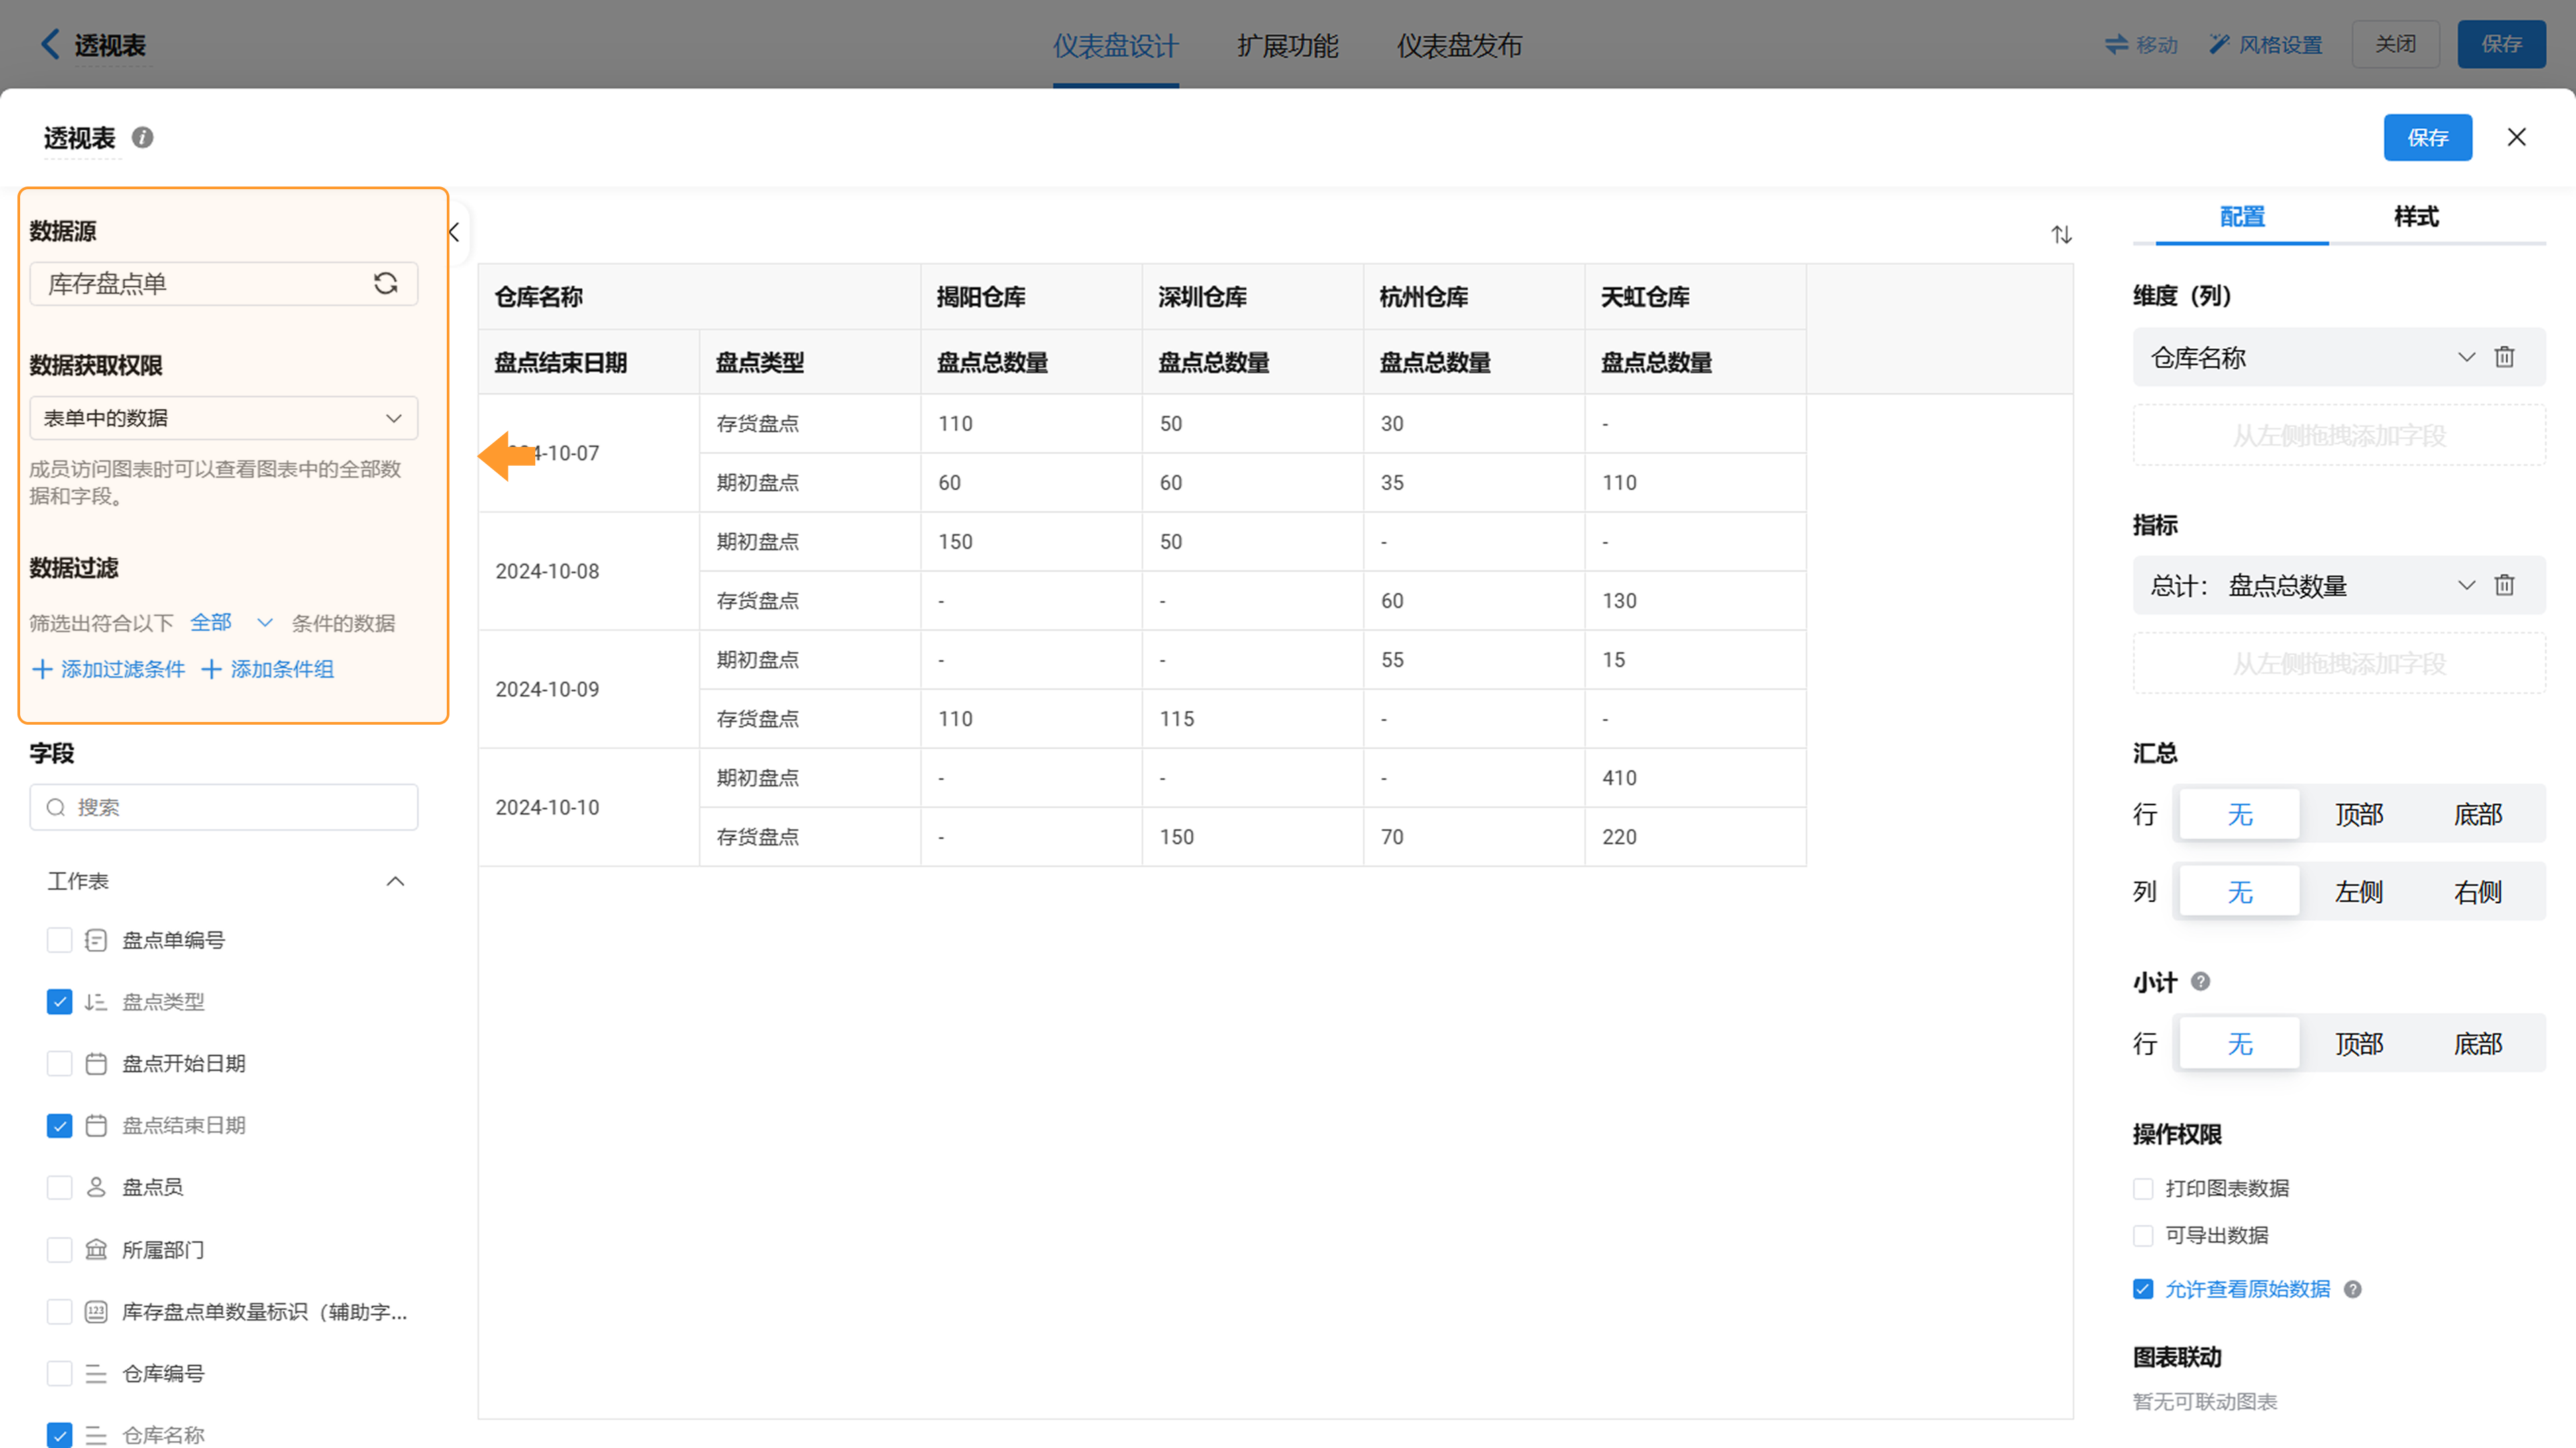Click help icon beside 允许查看原始数据
The image size is (2576, 1448).
2352,1289
